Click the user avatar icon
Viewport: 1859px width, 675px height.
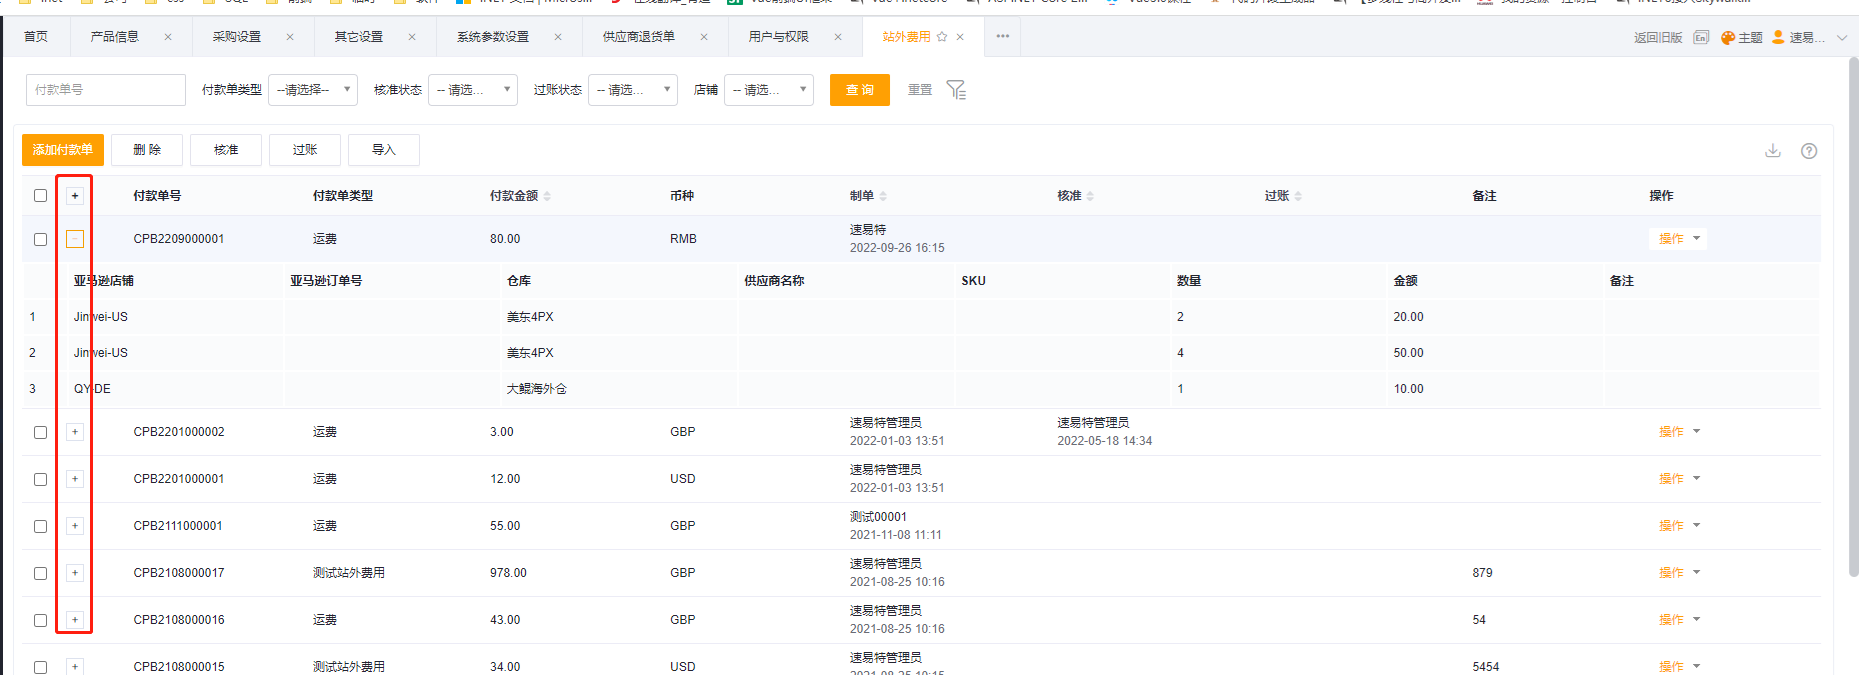pyautogui.click(x=1778, y=37)
